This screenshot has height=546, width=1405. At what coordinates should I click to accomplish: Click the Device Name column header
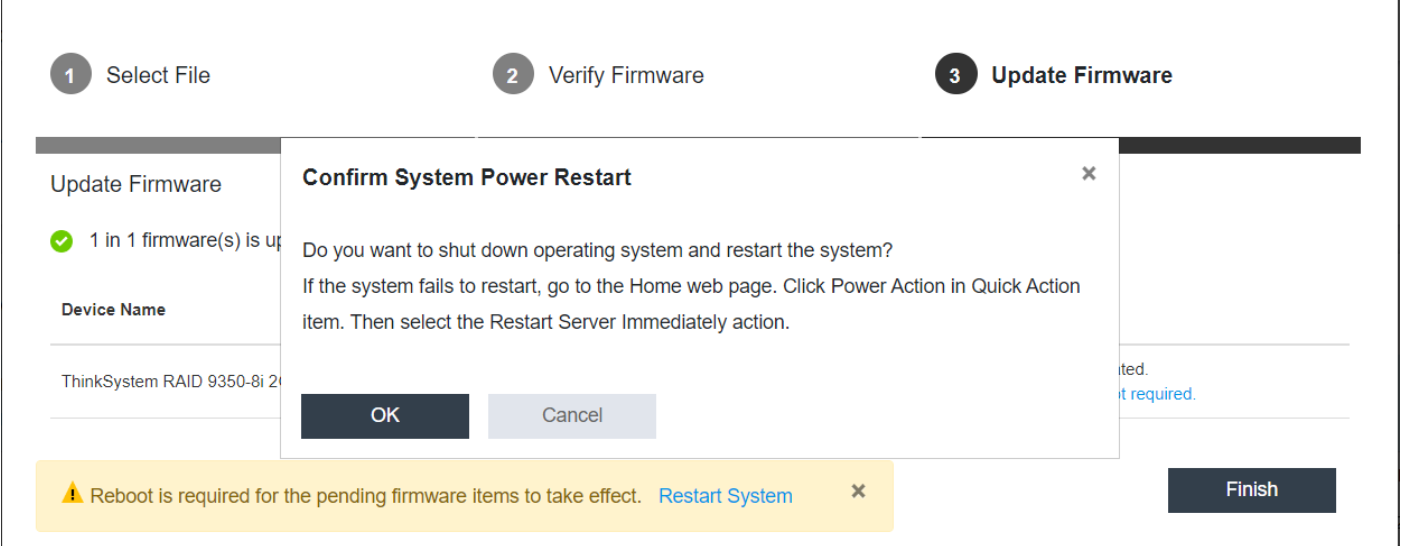coord(113,309)
